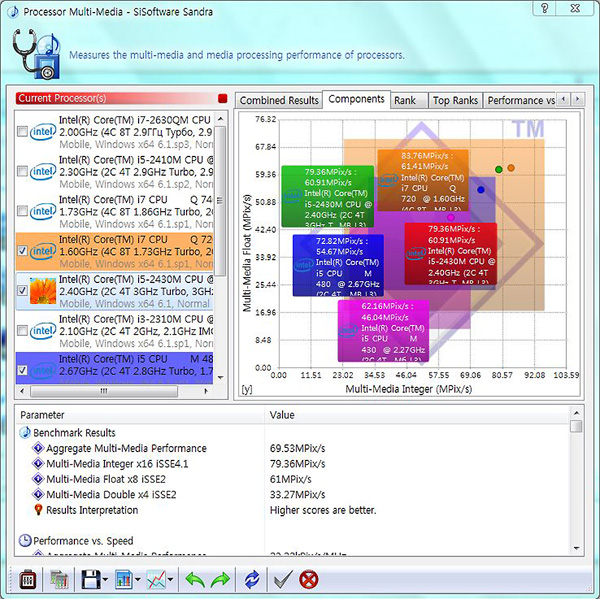600x599 pixels.
Task: Open the Rank tab
Action: [x=409, y=101]
